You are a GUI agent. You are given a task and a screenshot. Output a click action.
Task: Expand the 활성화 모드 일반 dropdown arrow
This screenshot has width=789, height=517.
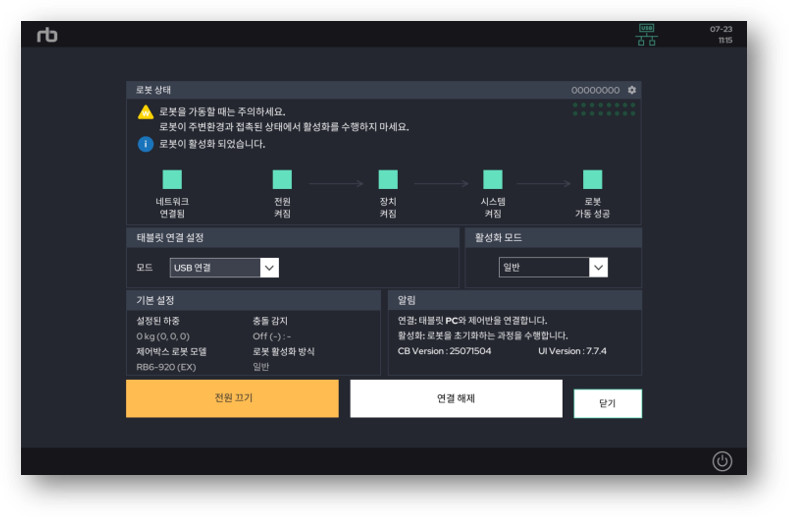tap(598, 267)
